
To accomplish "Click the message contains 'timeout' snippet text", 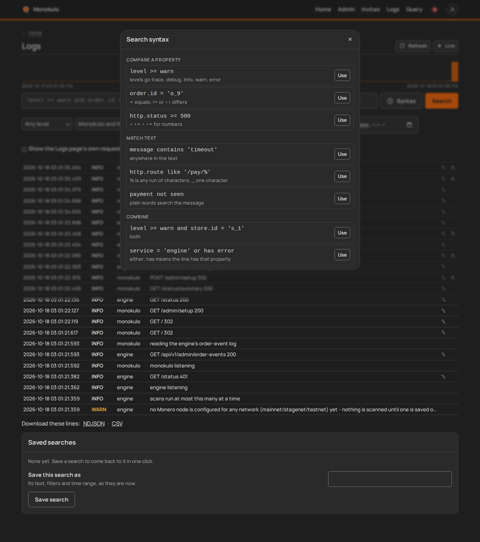I will pyautogui.click(x=173, y=150).
